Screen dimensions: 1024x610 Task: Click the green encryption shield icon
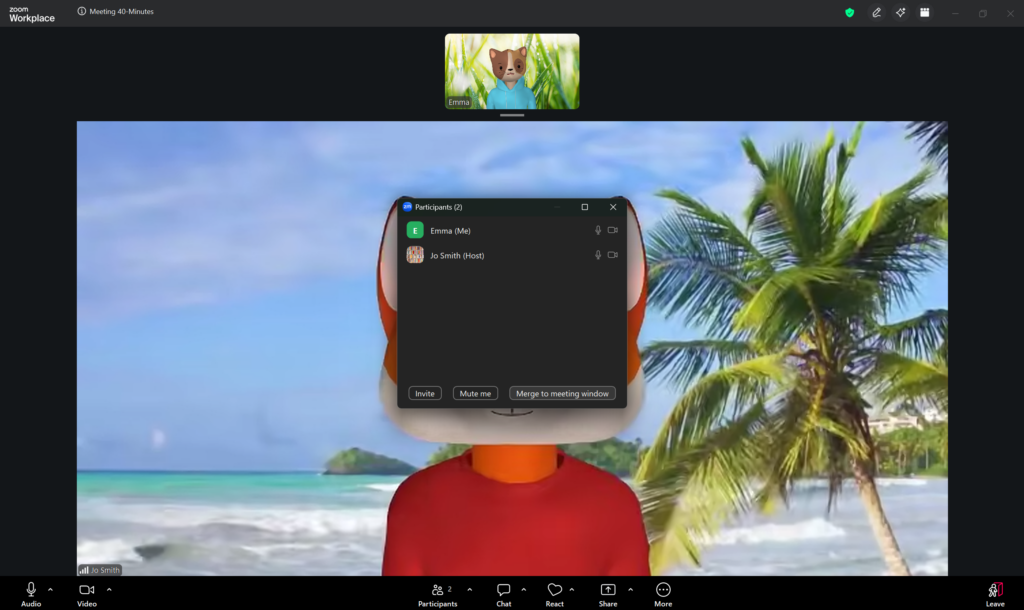[x=850, y=12]
